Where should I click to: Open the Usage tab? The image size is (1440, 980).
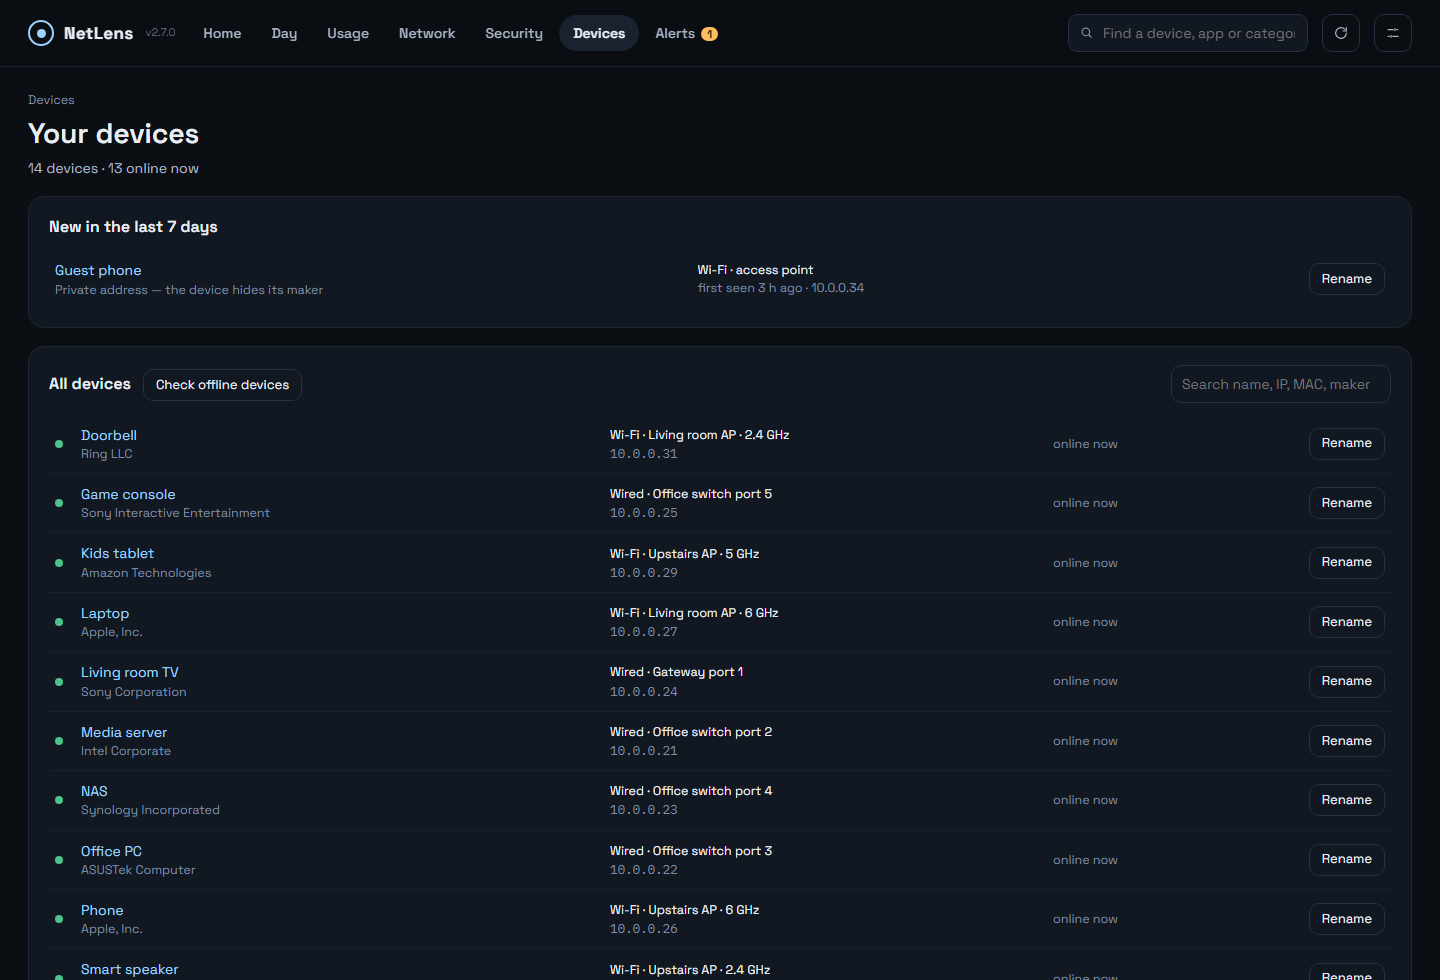[348, 33]
